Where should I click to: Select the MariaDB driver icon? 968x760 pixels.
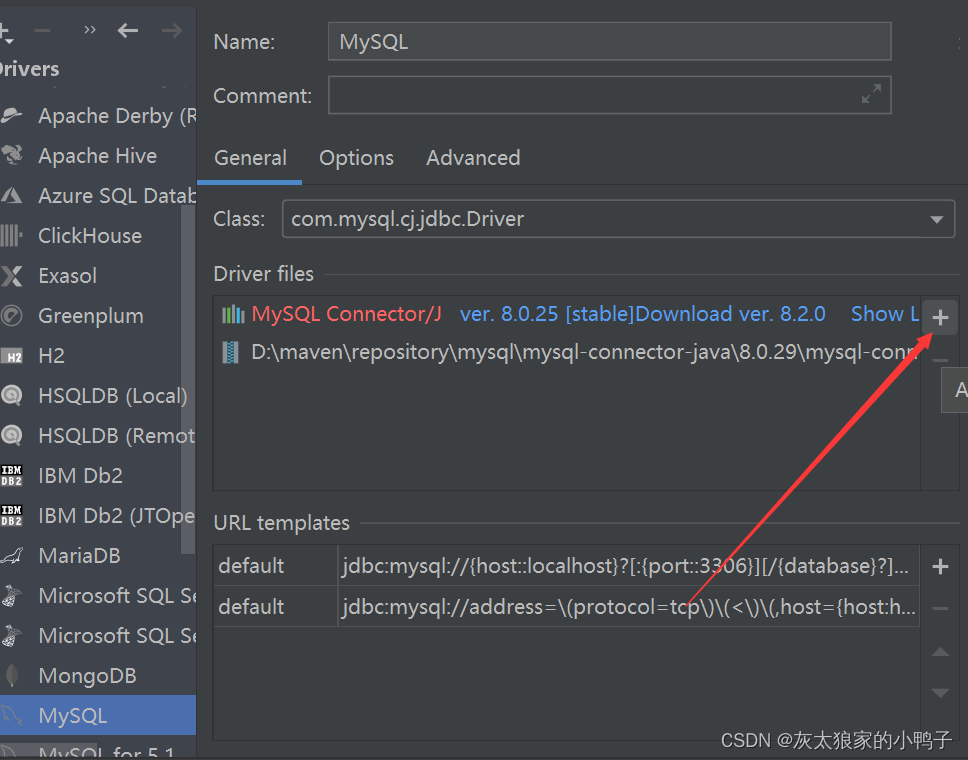point(11,556)
